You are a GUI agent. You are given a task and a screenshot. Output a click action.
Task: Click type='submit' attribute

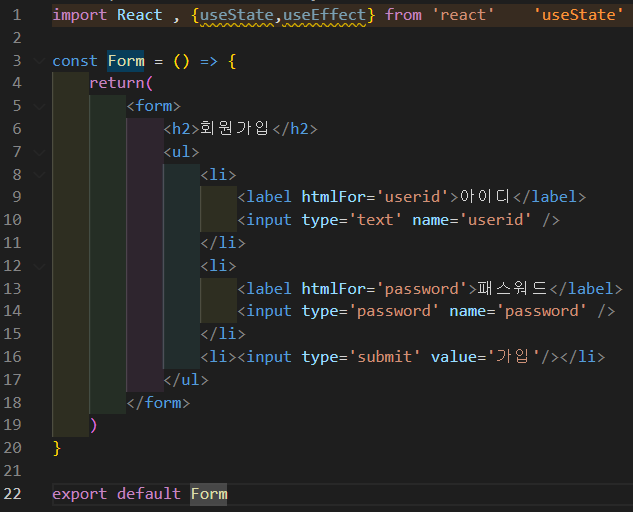pos(361,357)
